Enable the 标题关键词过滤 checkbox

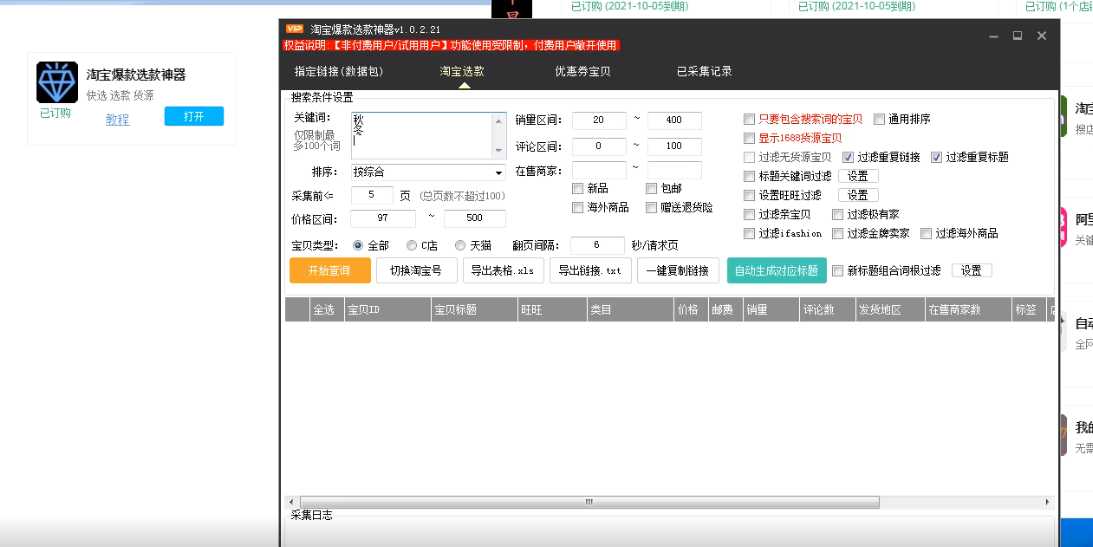749,176
